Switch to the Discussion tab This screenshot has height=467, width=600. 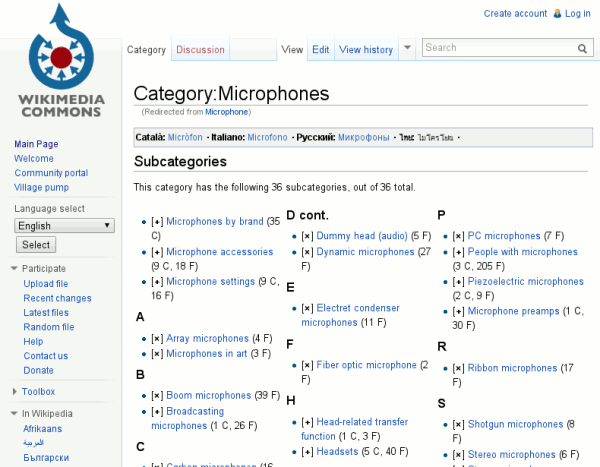coord(200,49)
